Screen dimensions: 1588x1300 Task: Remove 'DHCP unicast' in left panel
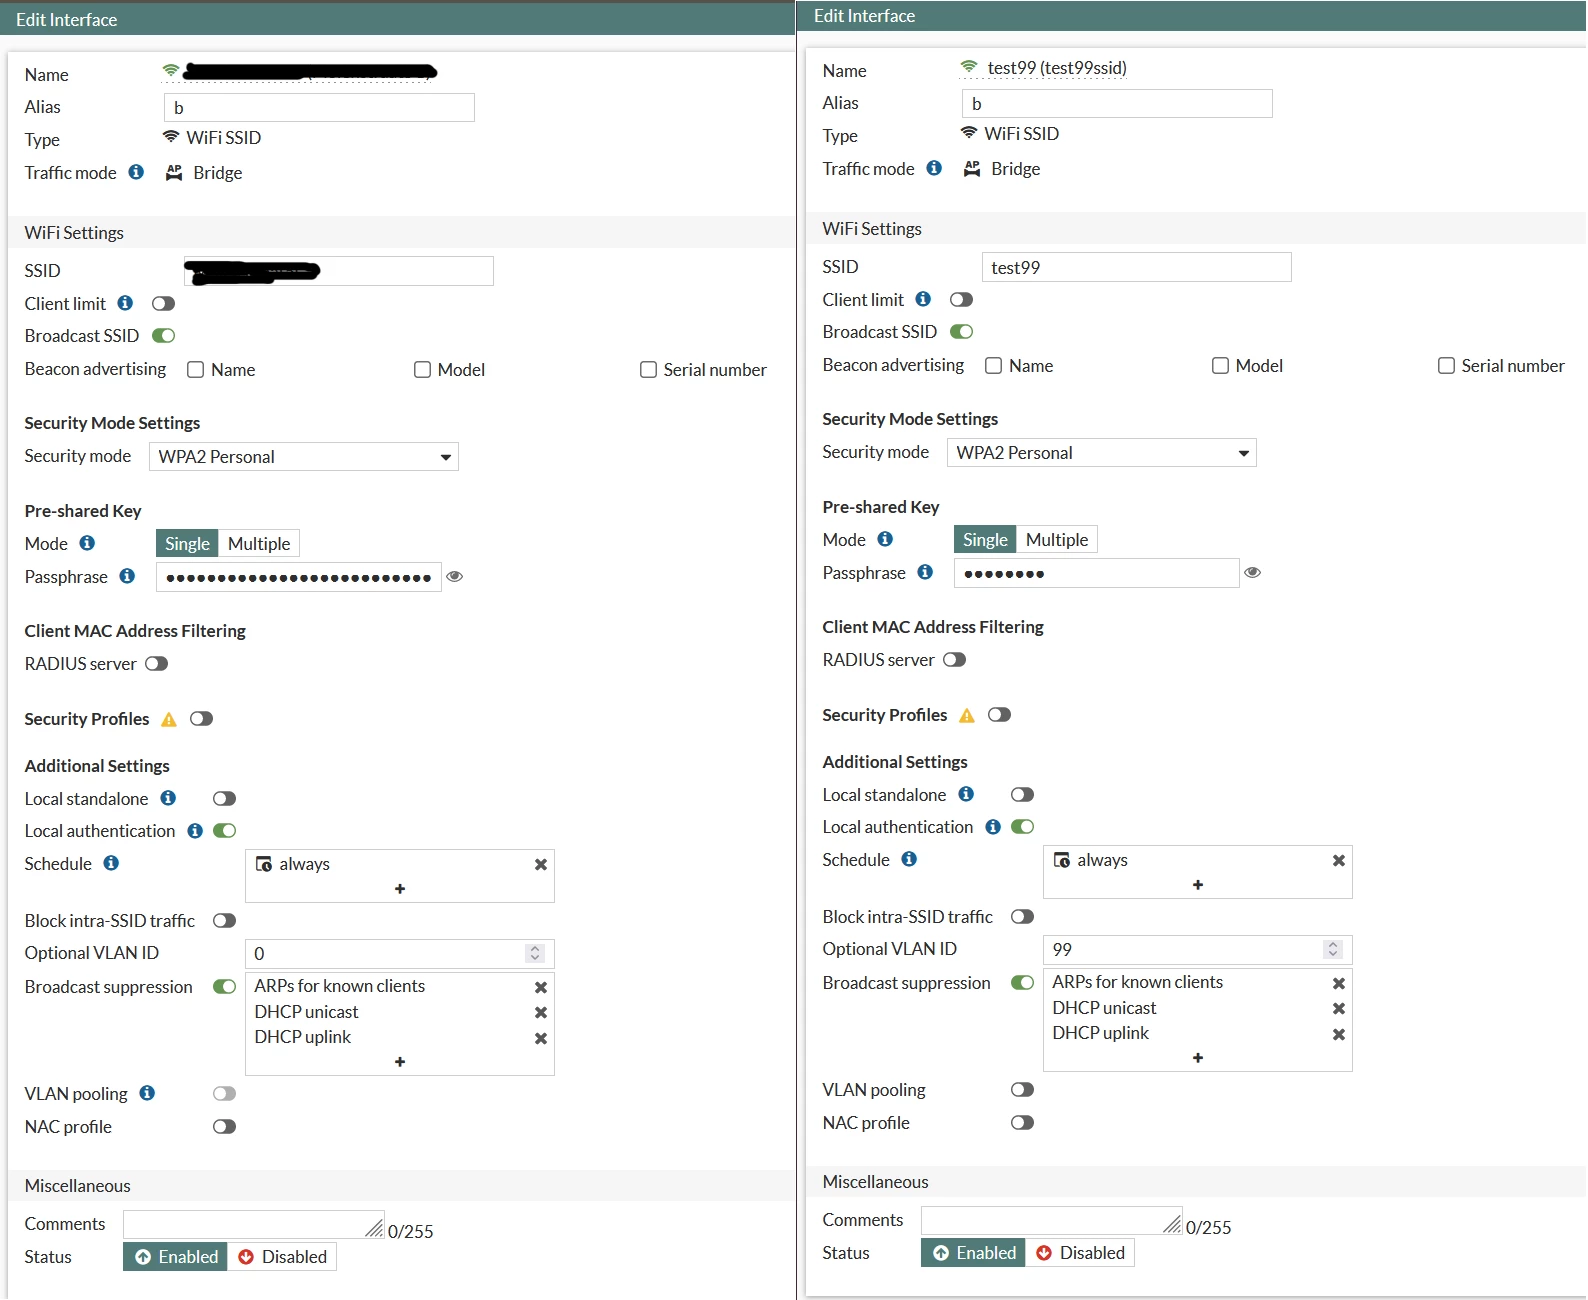[541, 1012]
